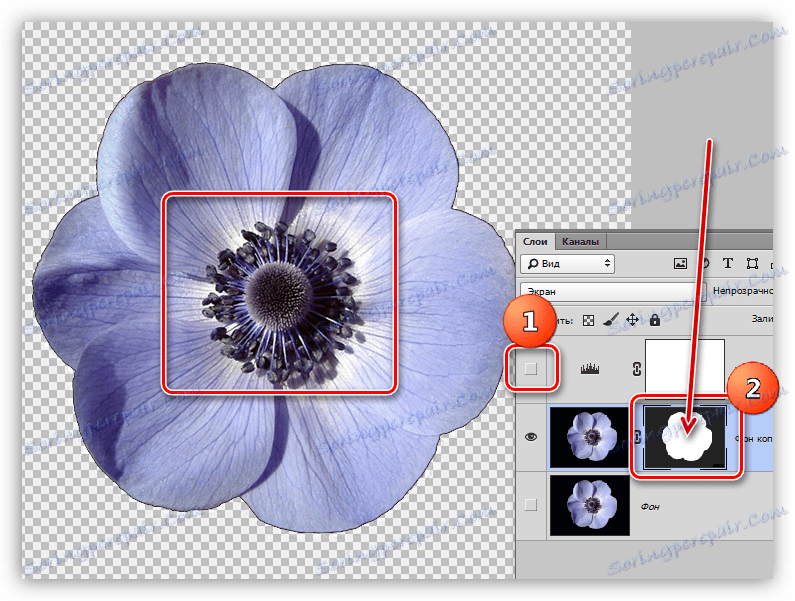Switch to the Каналы tab

tap(580, 242)
